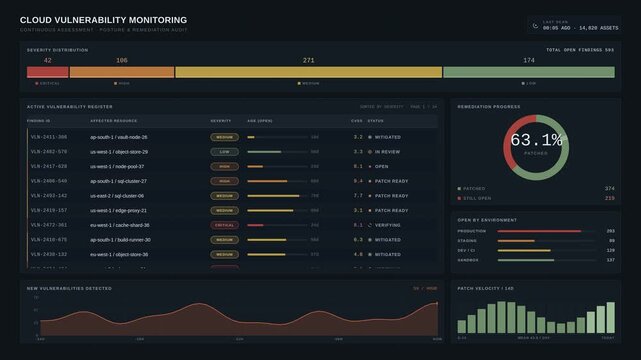Select the red Critical segment showing 42

(x=47, y=72)
